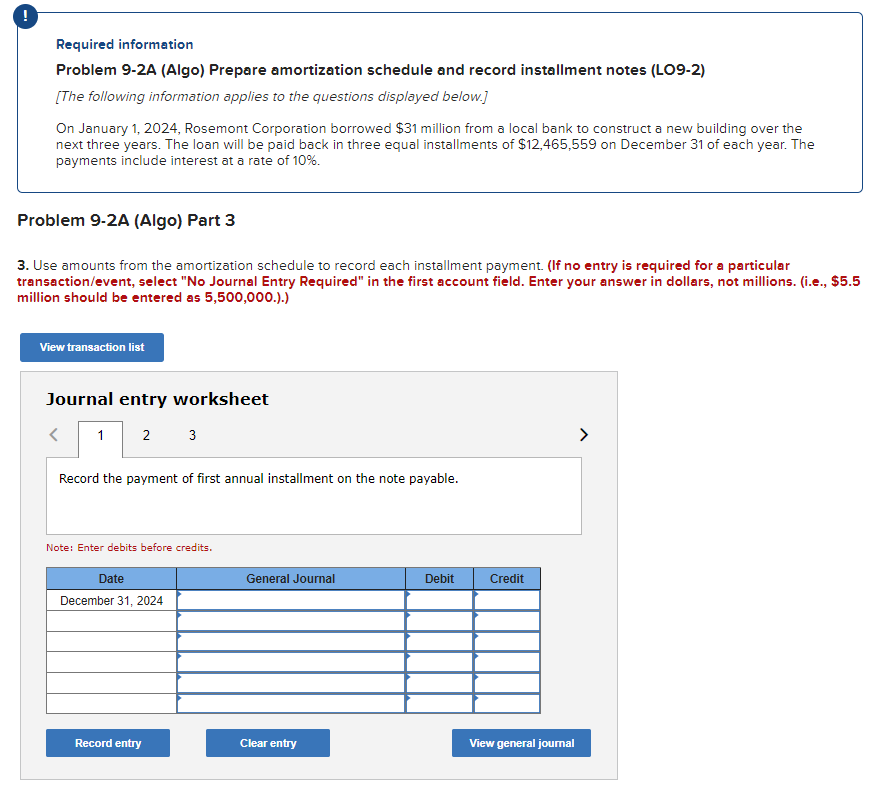This screenshot has height=811, width=881.
Task: Open the fifth account dropdown
Action: [290, 682]
